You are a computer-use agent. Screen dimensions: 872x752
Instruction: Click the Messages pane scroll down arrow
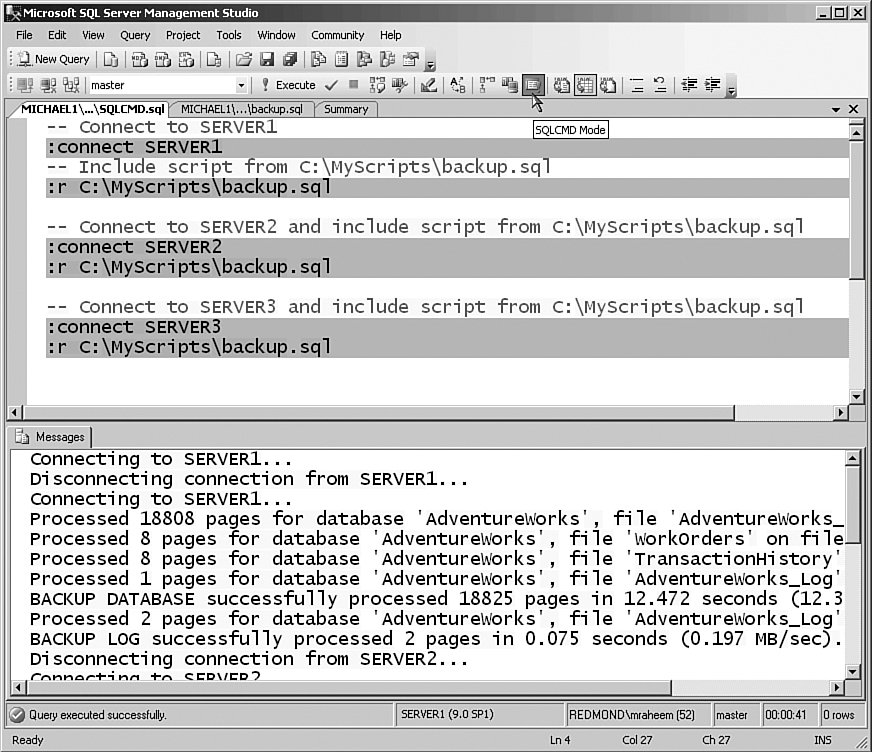[x=853, y=671]
